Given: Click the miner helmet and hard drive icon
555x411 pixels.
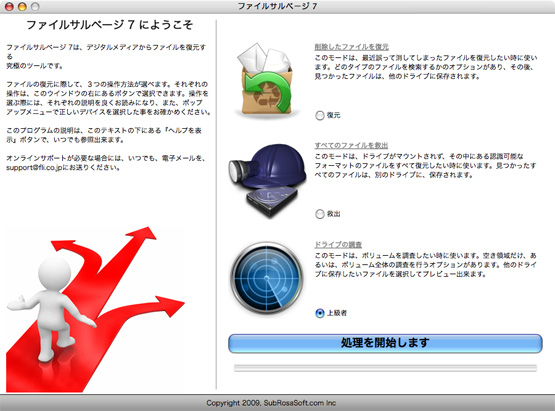Looking at the screenshot, I should (268, 180).
